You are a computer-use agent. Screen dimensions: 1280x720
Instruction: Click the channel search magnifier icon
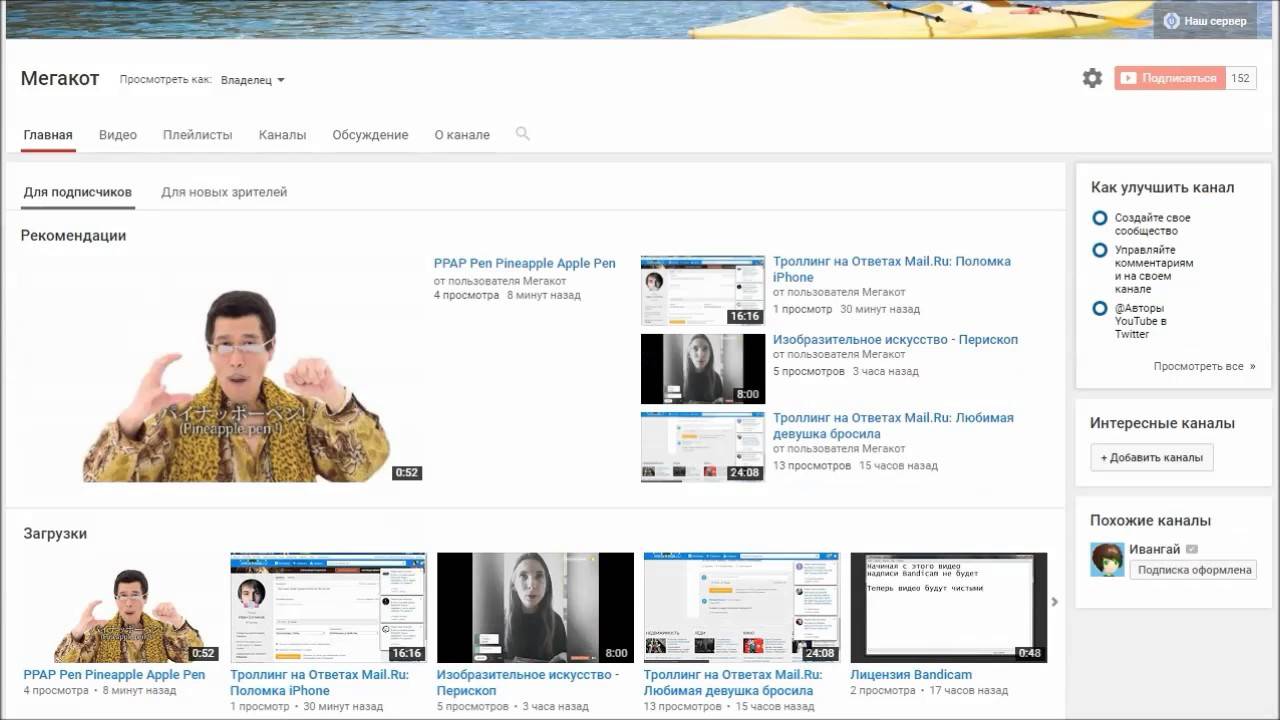click(522, 134)
